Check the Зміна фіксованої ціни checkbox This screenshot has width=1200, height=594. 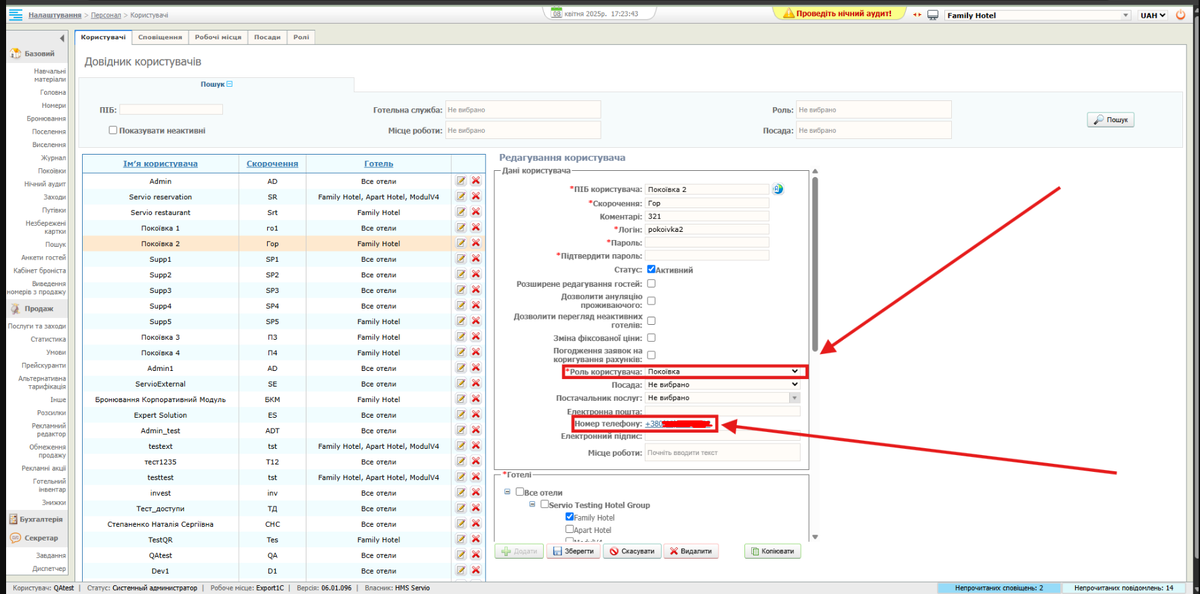[x=651, y=338]
